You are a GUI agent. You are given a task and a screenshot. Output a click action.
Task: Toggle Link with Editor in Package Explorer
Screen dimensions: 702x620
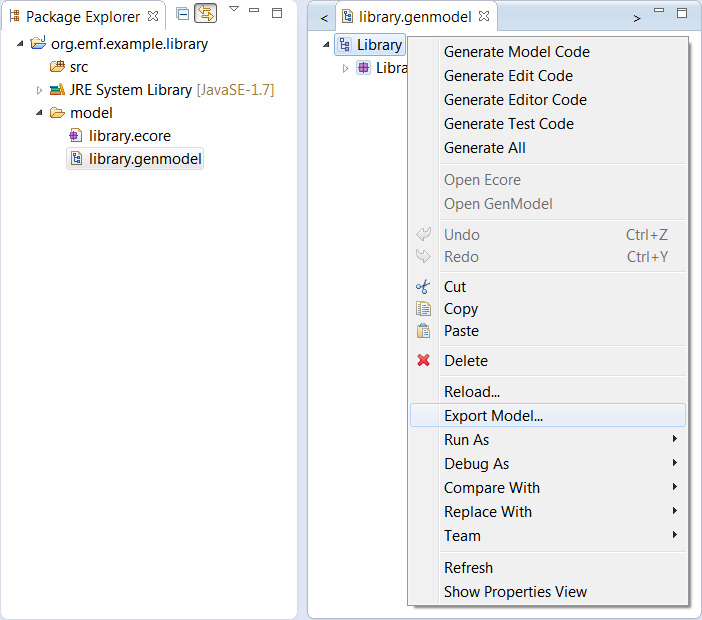coord(205,13)
